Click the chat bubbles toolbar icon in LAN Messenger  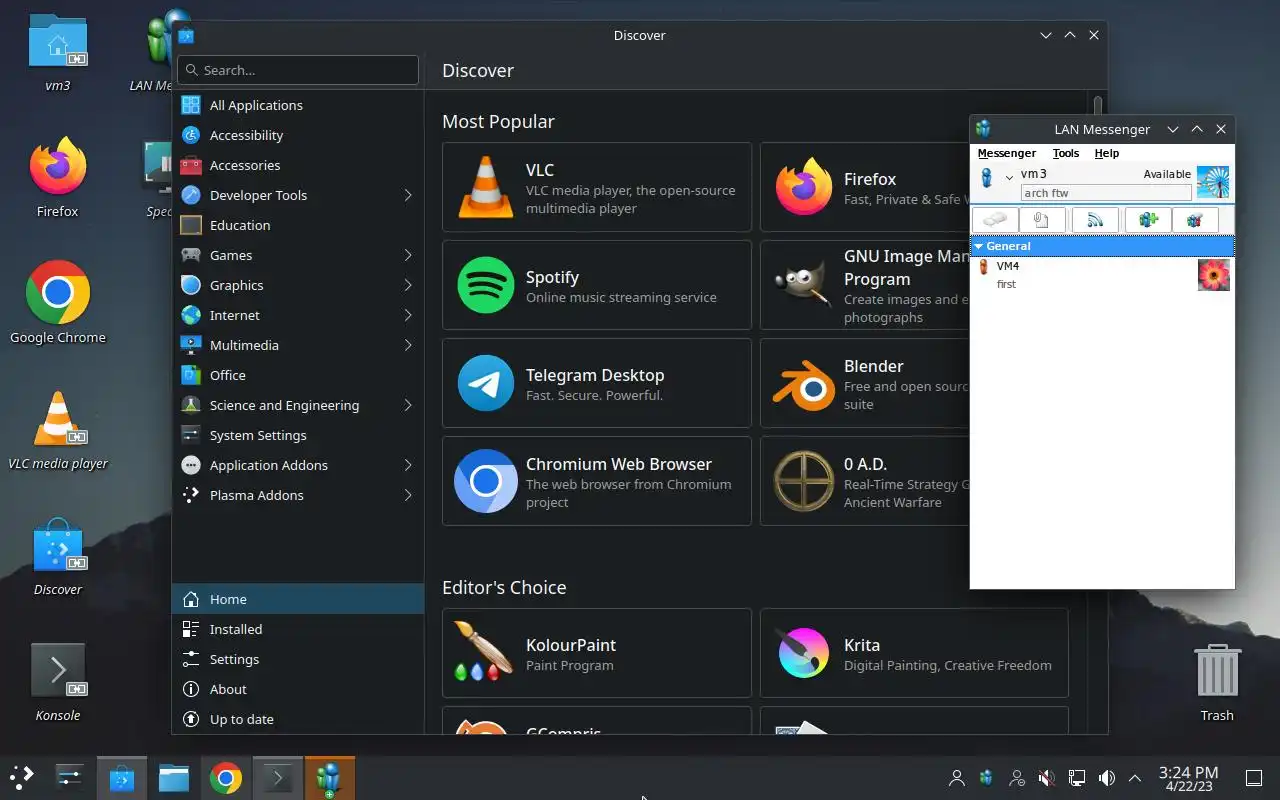(x=995, y=220)
